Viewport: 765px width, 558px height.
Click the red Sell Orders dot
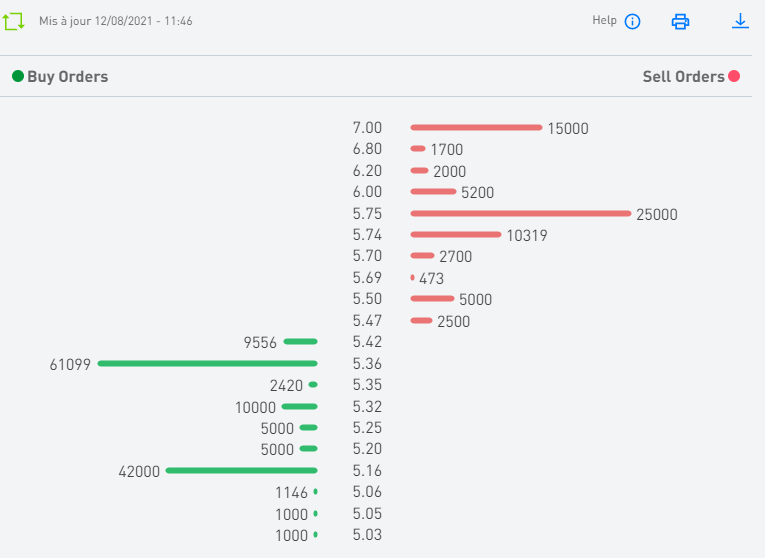[x=734, y=77]
